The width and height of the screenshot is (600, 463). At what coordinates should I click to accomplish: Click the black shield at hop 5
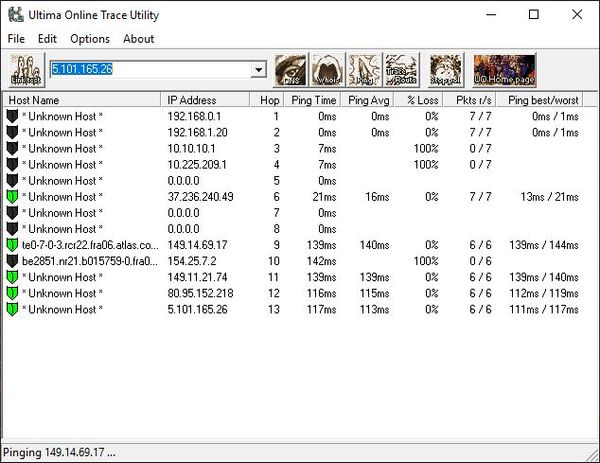click(13, 181)
